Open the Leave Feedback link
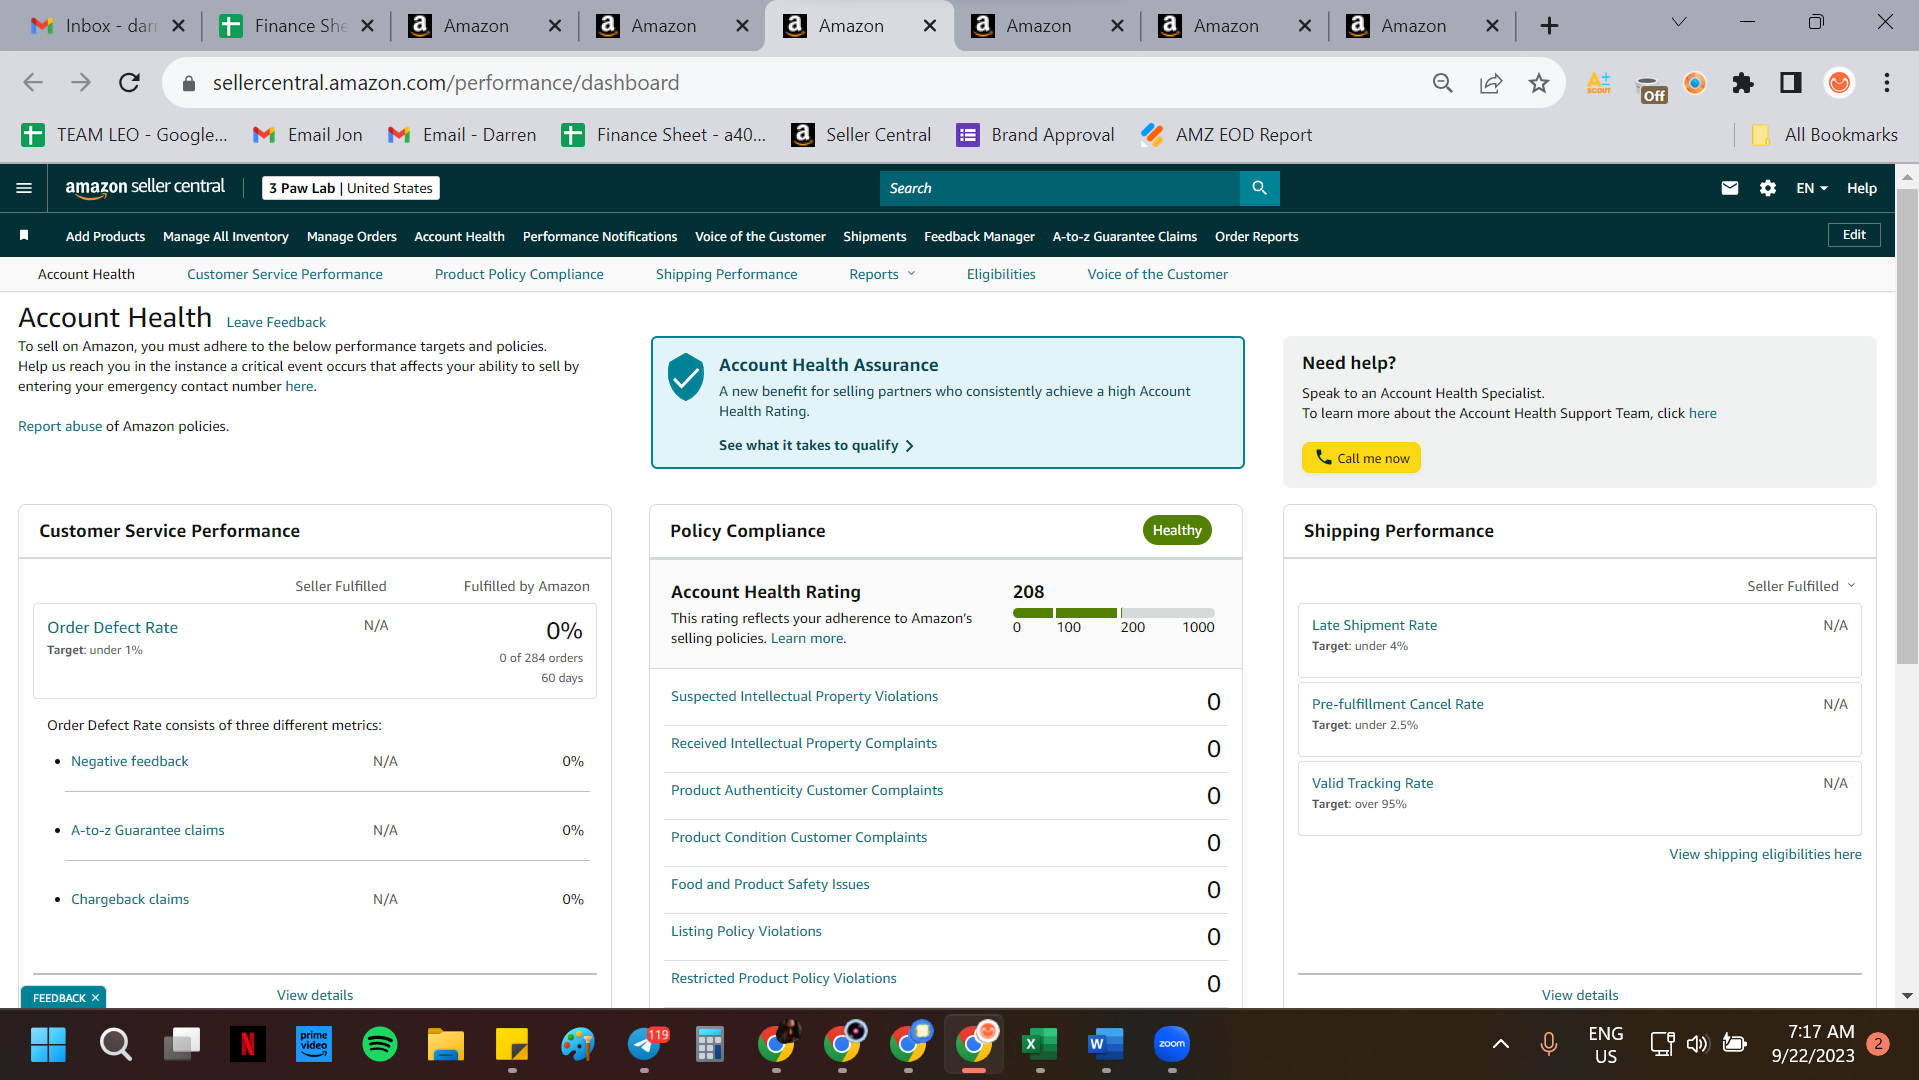This screenshot has height=1080, width=1919. tap(276, 322)
